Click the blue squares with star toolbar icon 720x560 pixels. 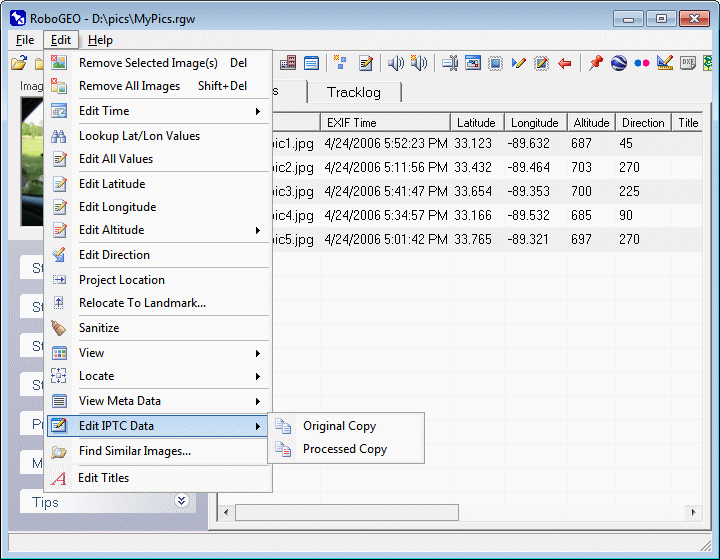[340, 63]
